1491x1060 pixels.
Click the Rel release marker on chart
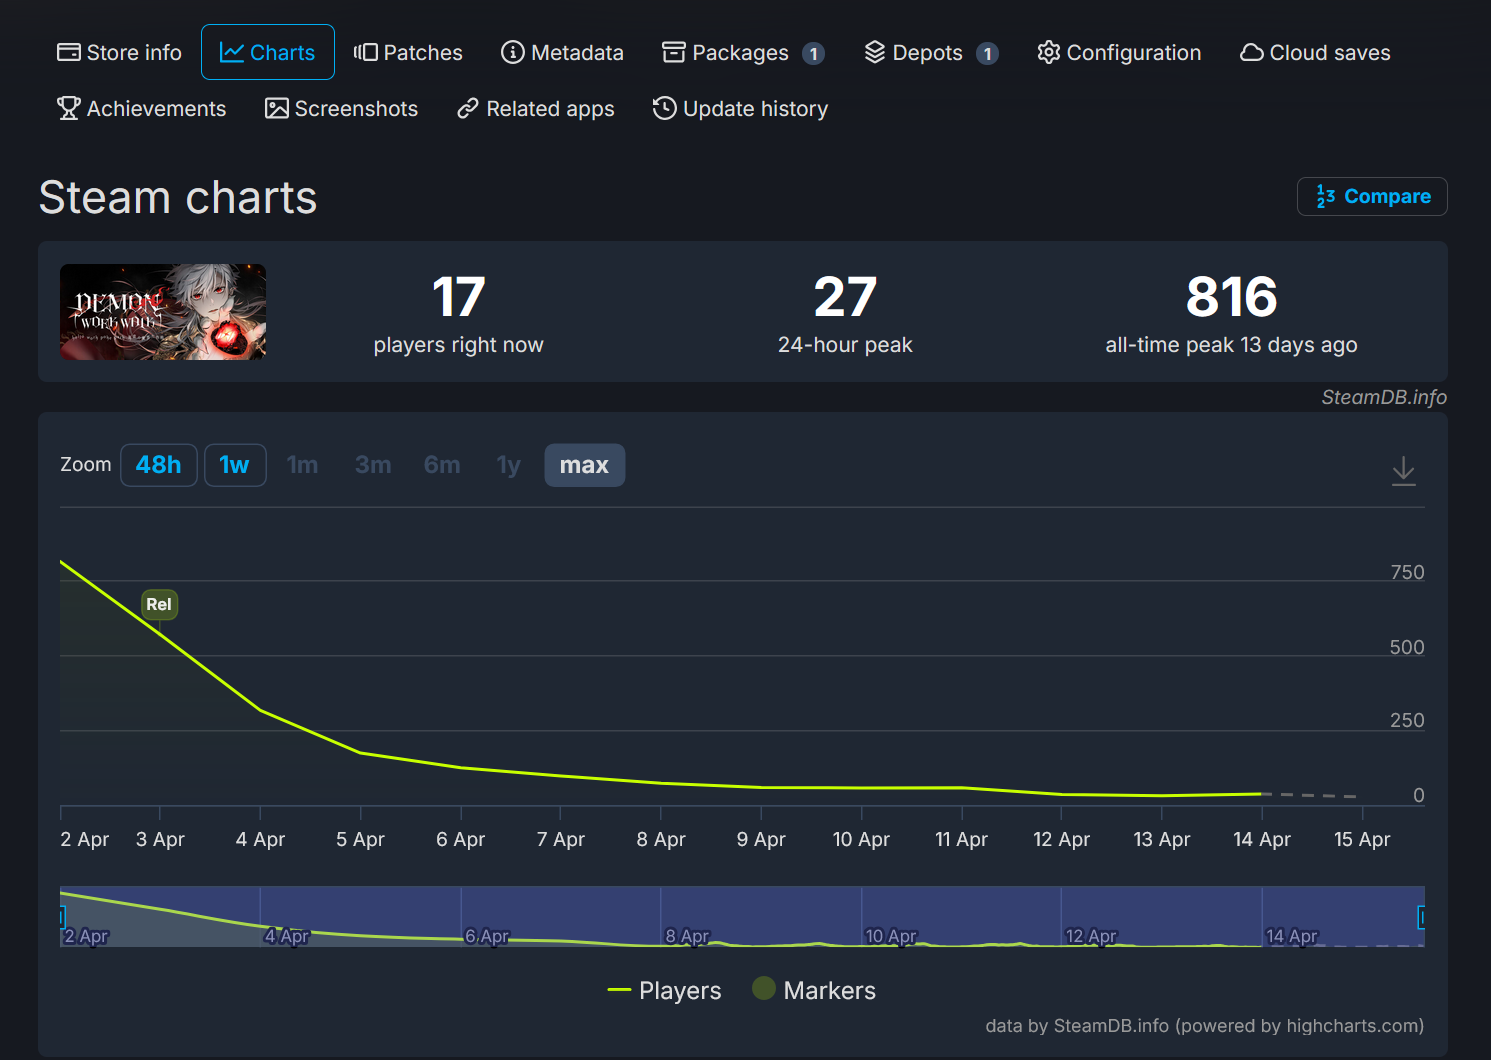[159, 604]
